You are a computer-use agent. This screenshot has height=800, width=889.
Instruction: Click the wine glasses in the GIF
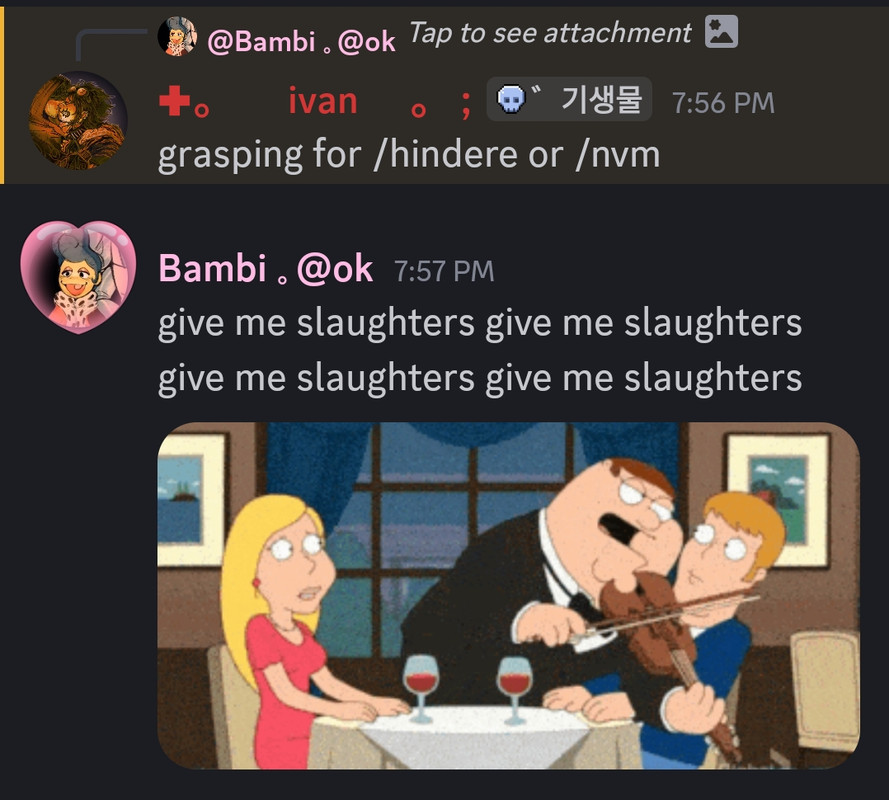[x=468, y=689]
